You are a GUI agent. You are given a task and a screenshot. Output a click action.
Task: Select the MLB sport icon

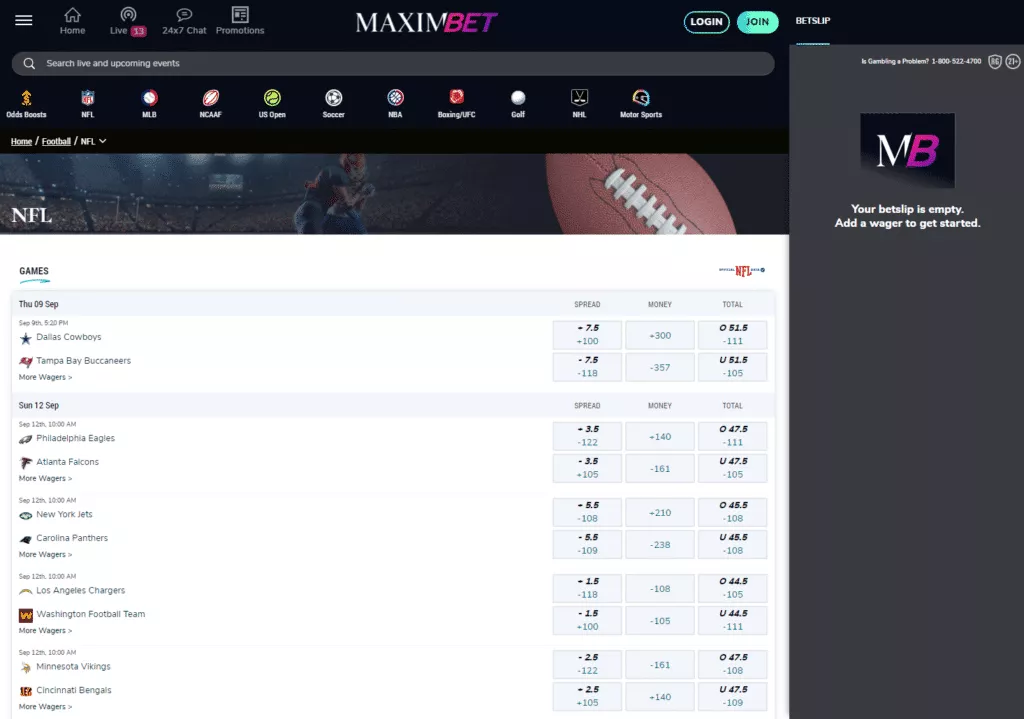point(149,98)
